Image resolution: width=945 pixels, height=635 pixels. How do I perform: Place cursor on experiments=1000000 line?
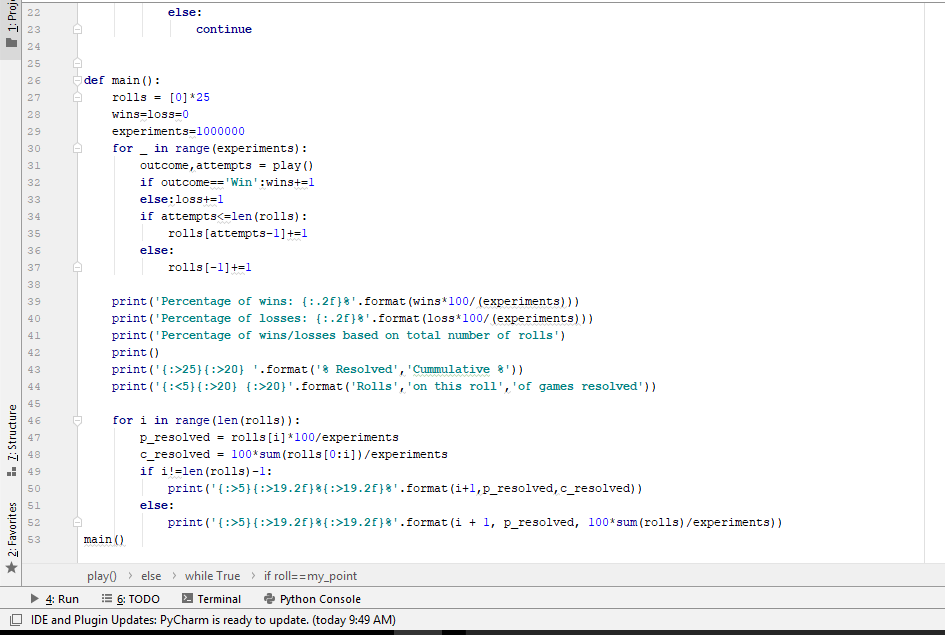click(x=178, y=131)
